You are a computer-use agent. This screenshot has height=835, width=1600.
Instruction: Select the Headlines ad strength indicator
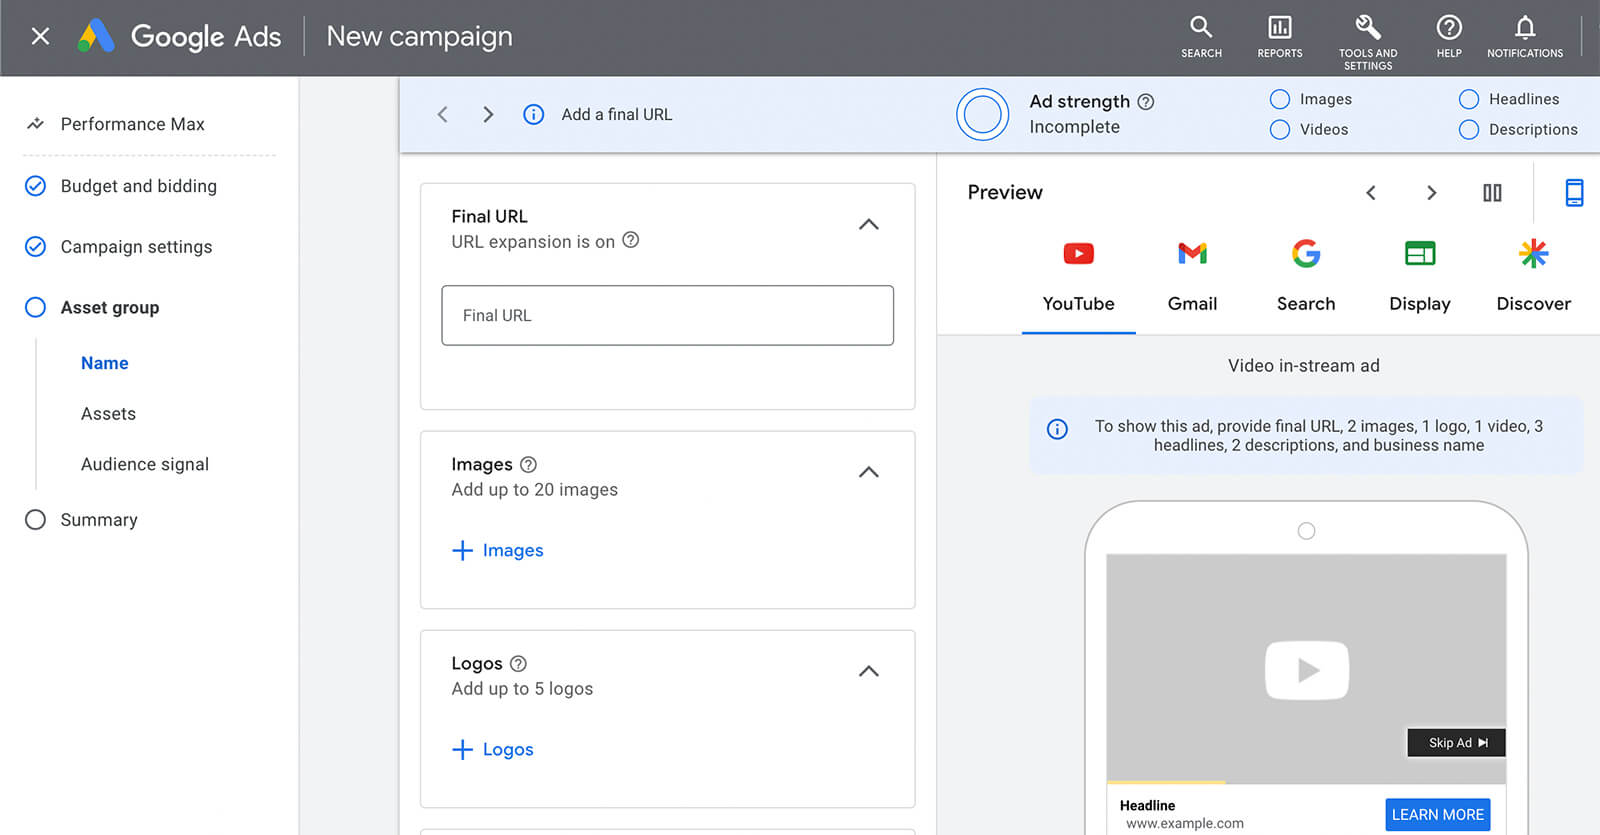click(x=1508, y=99)
